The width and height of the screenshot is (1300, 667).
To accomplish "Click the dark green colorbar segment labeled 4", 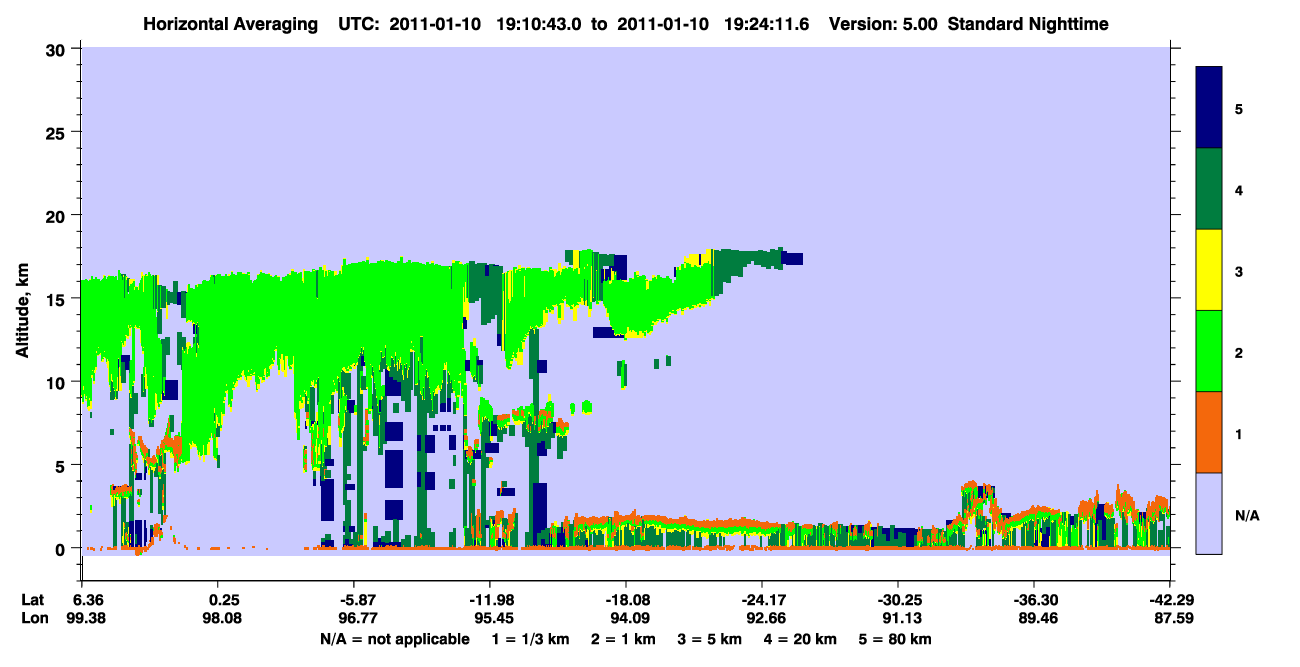I will [1209, 189].
